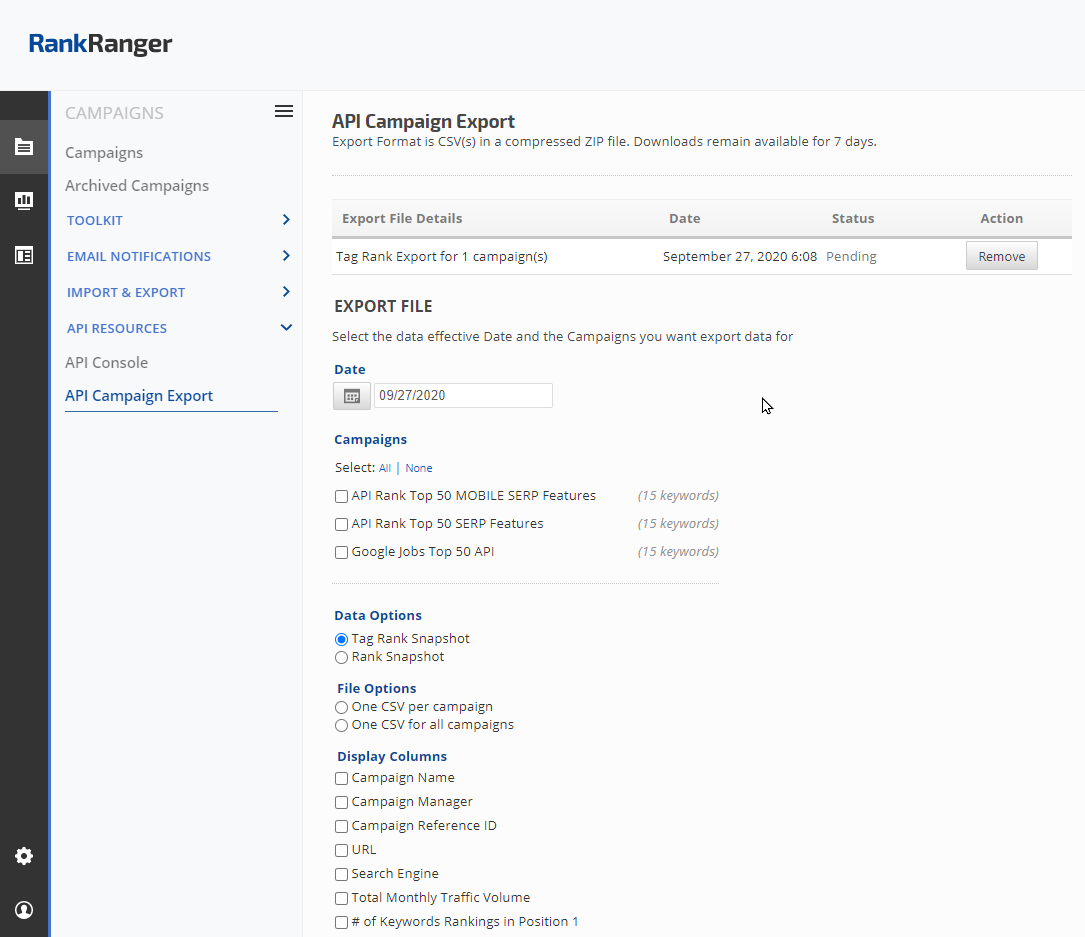This screenshot has width=1085, height=937.
Task: Open user account profile icon
Action: 24,910
